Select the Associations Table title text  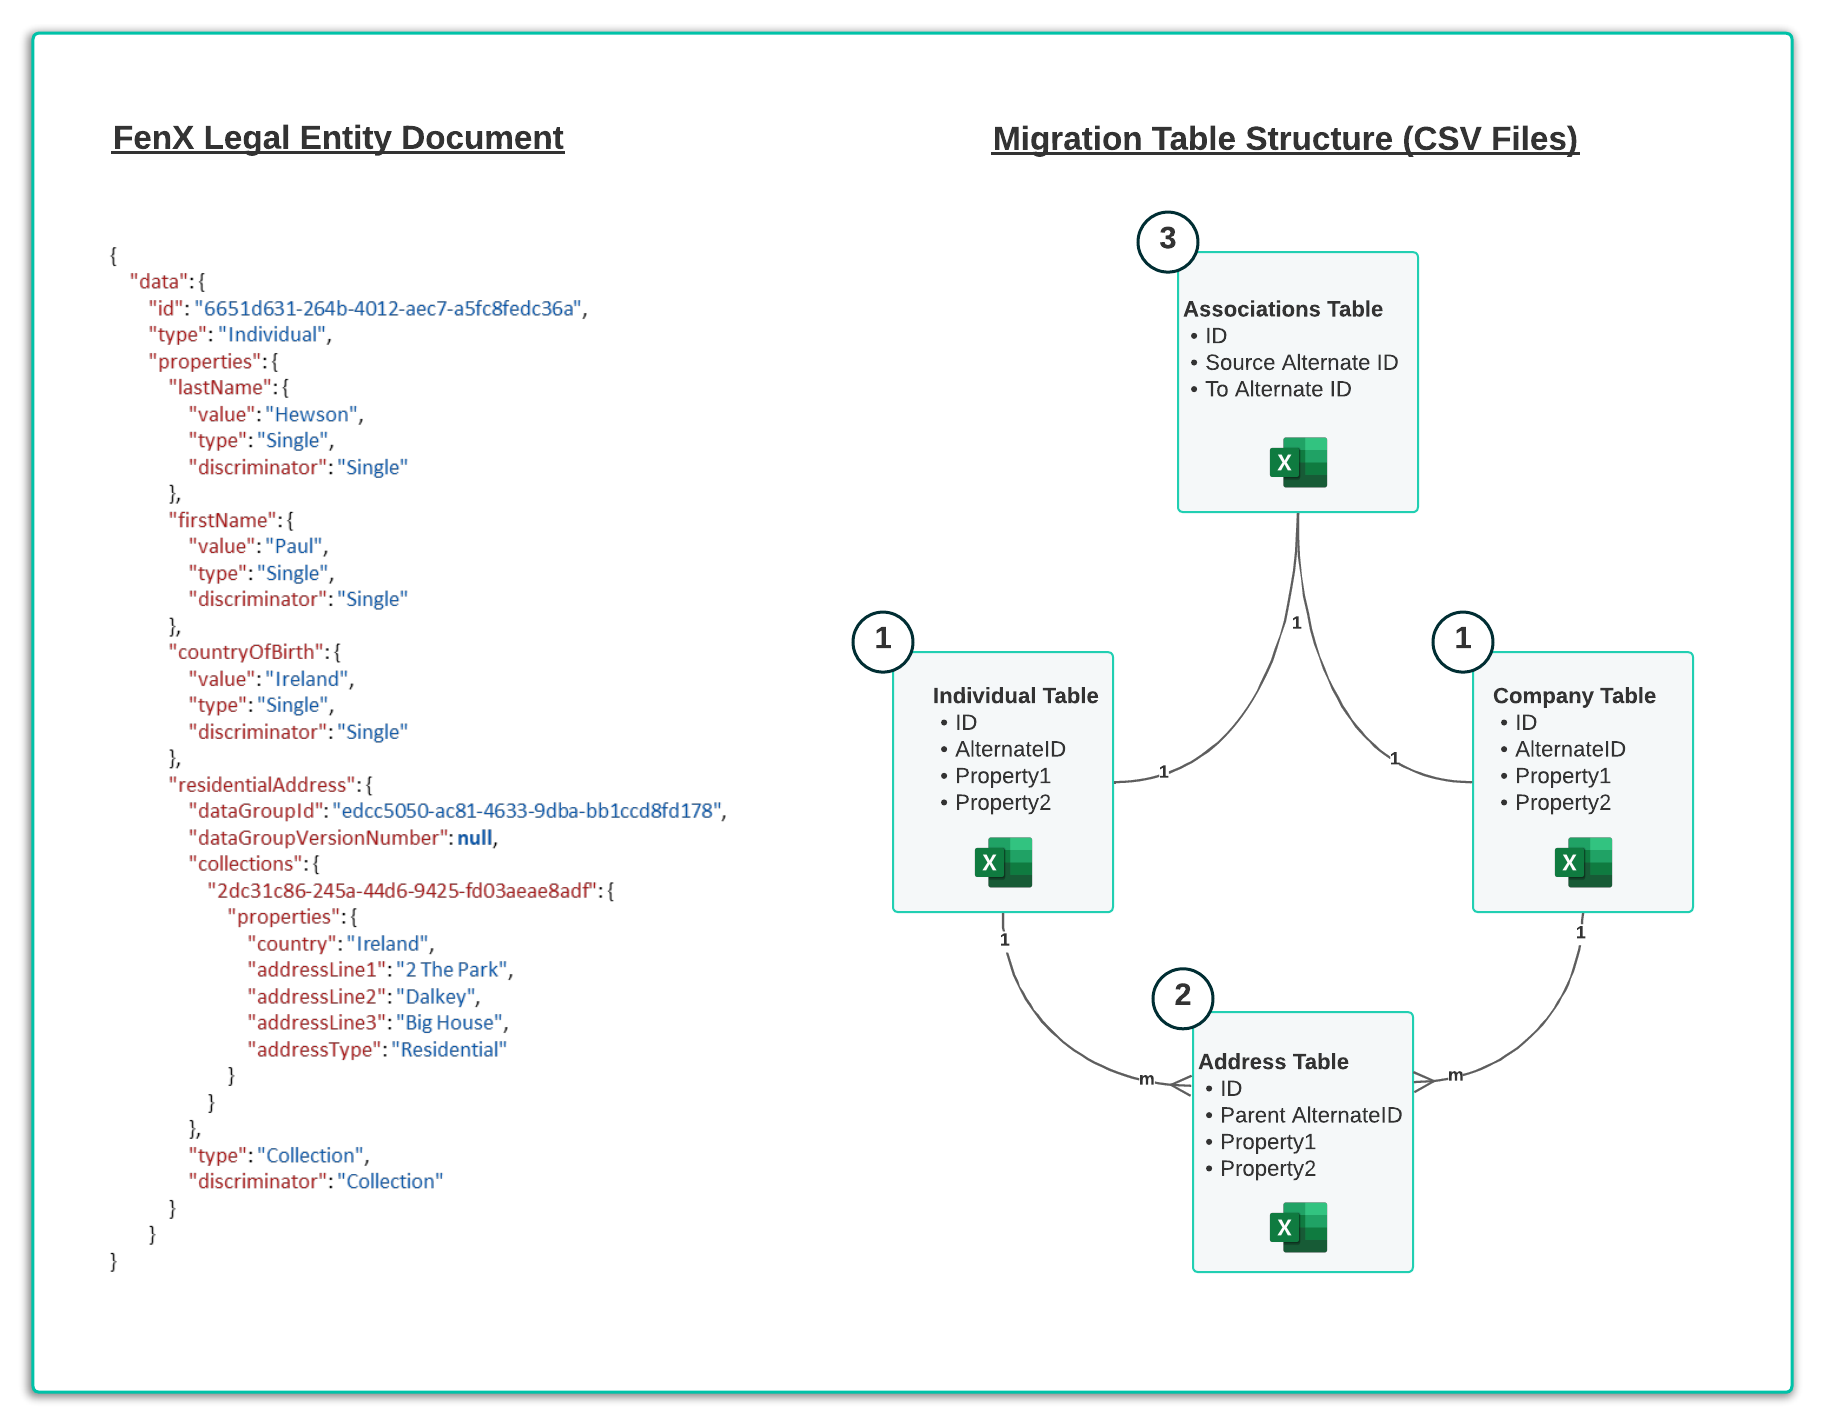coord(1282,309)
